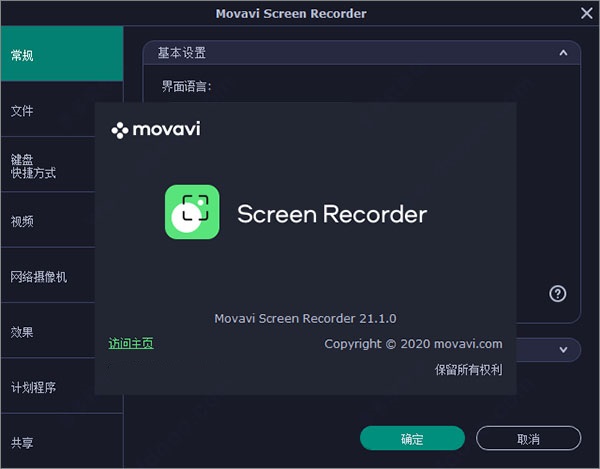Switch to the 文件 files tab

48,110
